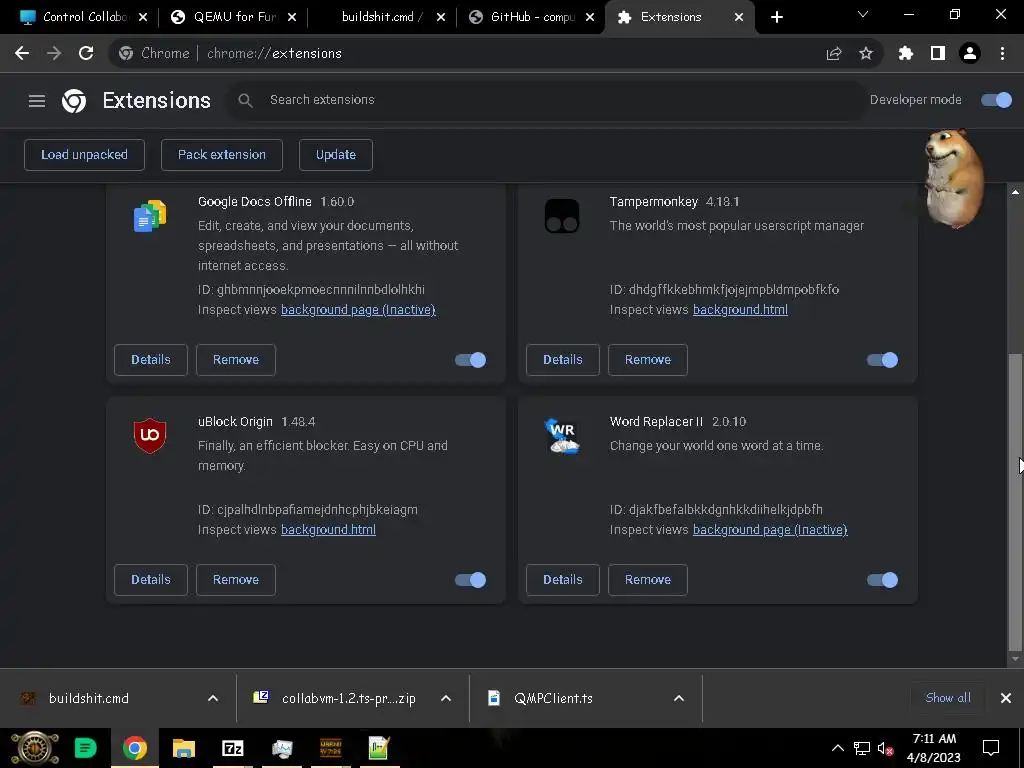
Task: Click the Chrome logo beside Extensions title
Action: [74, 101]
